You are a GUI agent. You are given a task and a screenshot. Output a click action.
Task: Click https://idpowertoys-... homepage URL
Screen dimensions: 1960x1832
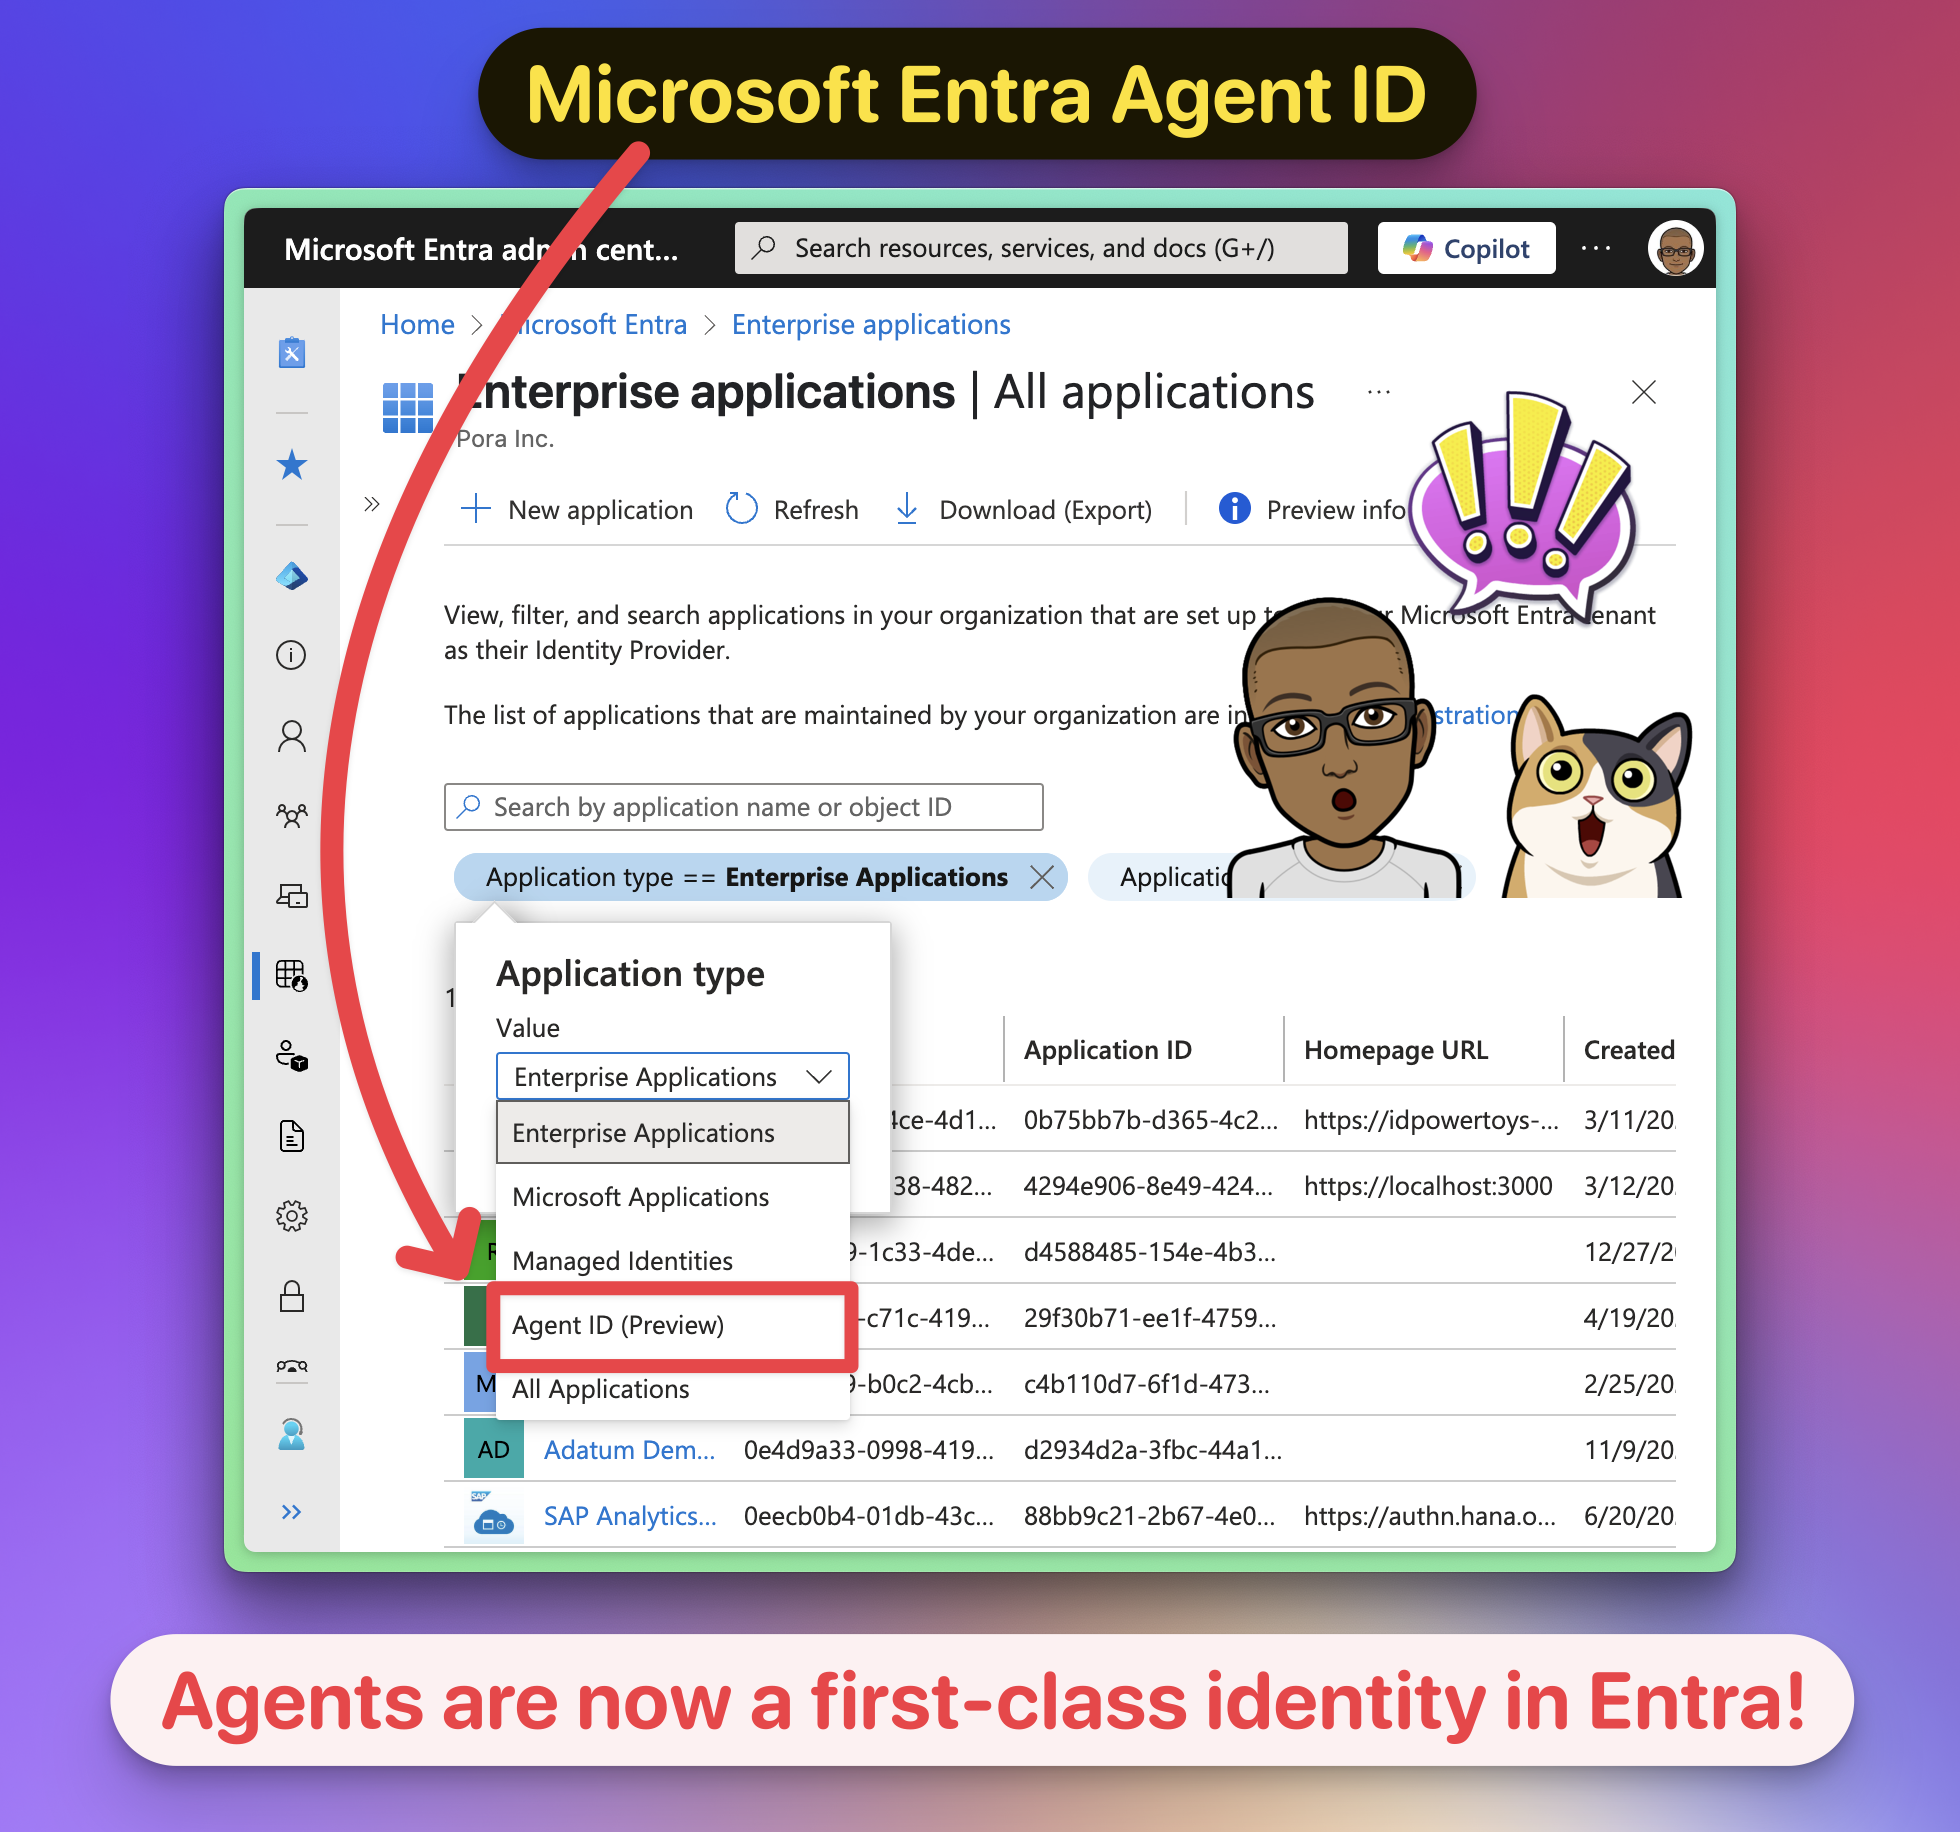coord(1431,1120)
